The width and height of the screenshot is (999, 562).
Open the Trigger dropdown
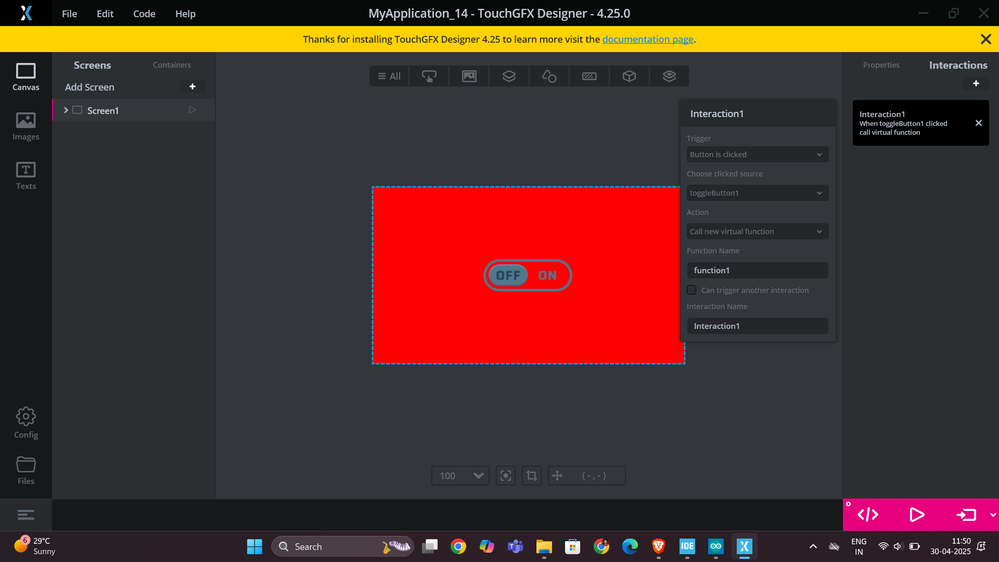pos(757,154)
